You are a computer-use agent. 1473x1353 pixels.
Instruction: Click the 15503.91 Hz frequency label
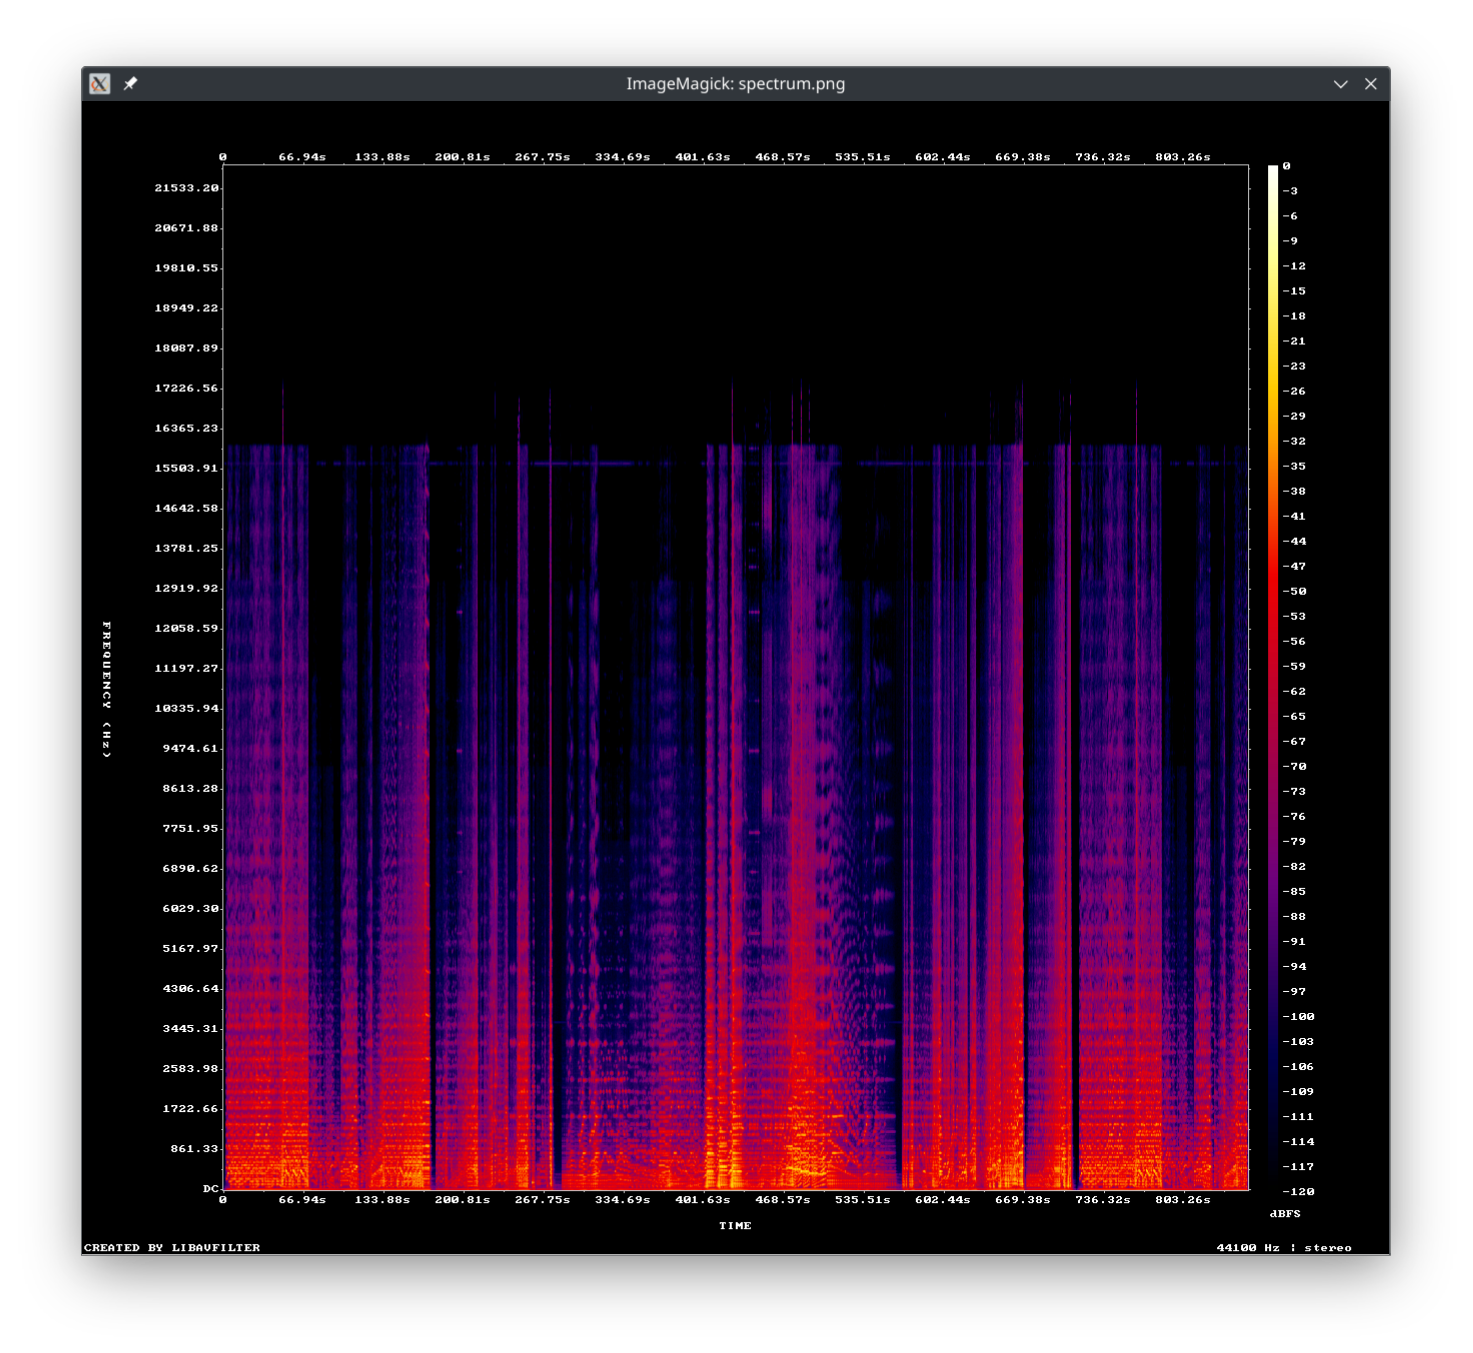(x=186, y=467)
